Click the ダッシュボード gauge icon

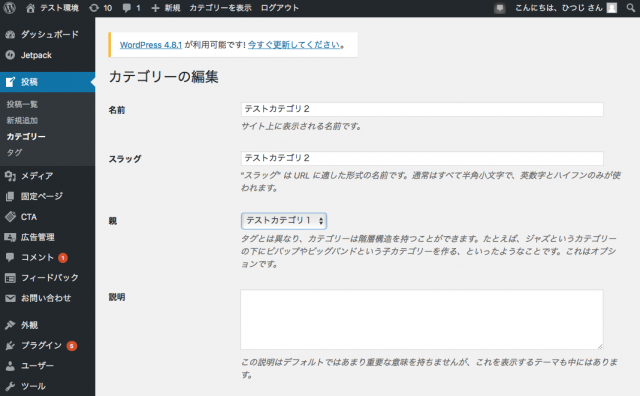10,35
